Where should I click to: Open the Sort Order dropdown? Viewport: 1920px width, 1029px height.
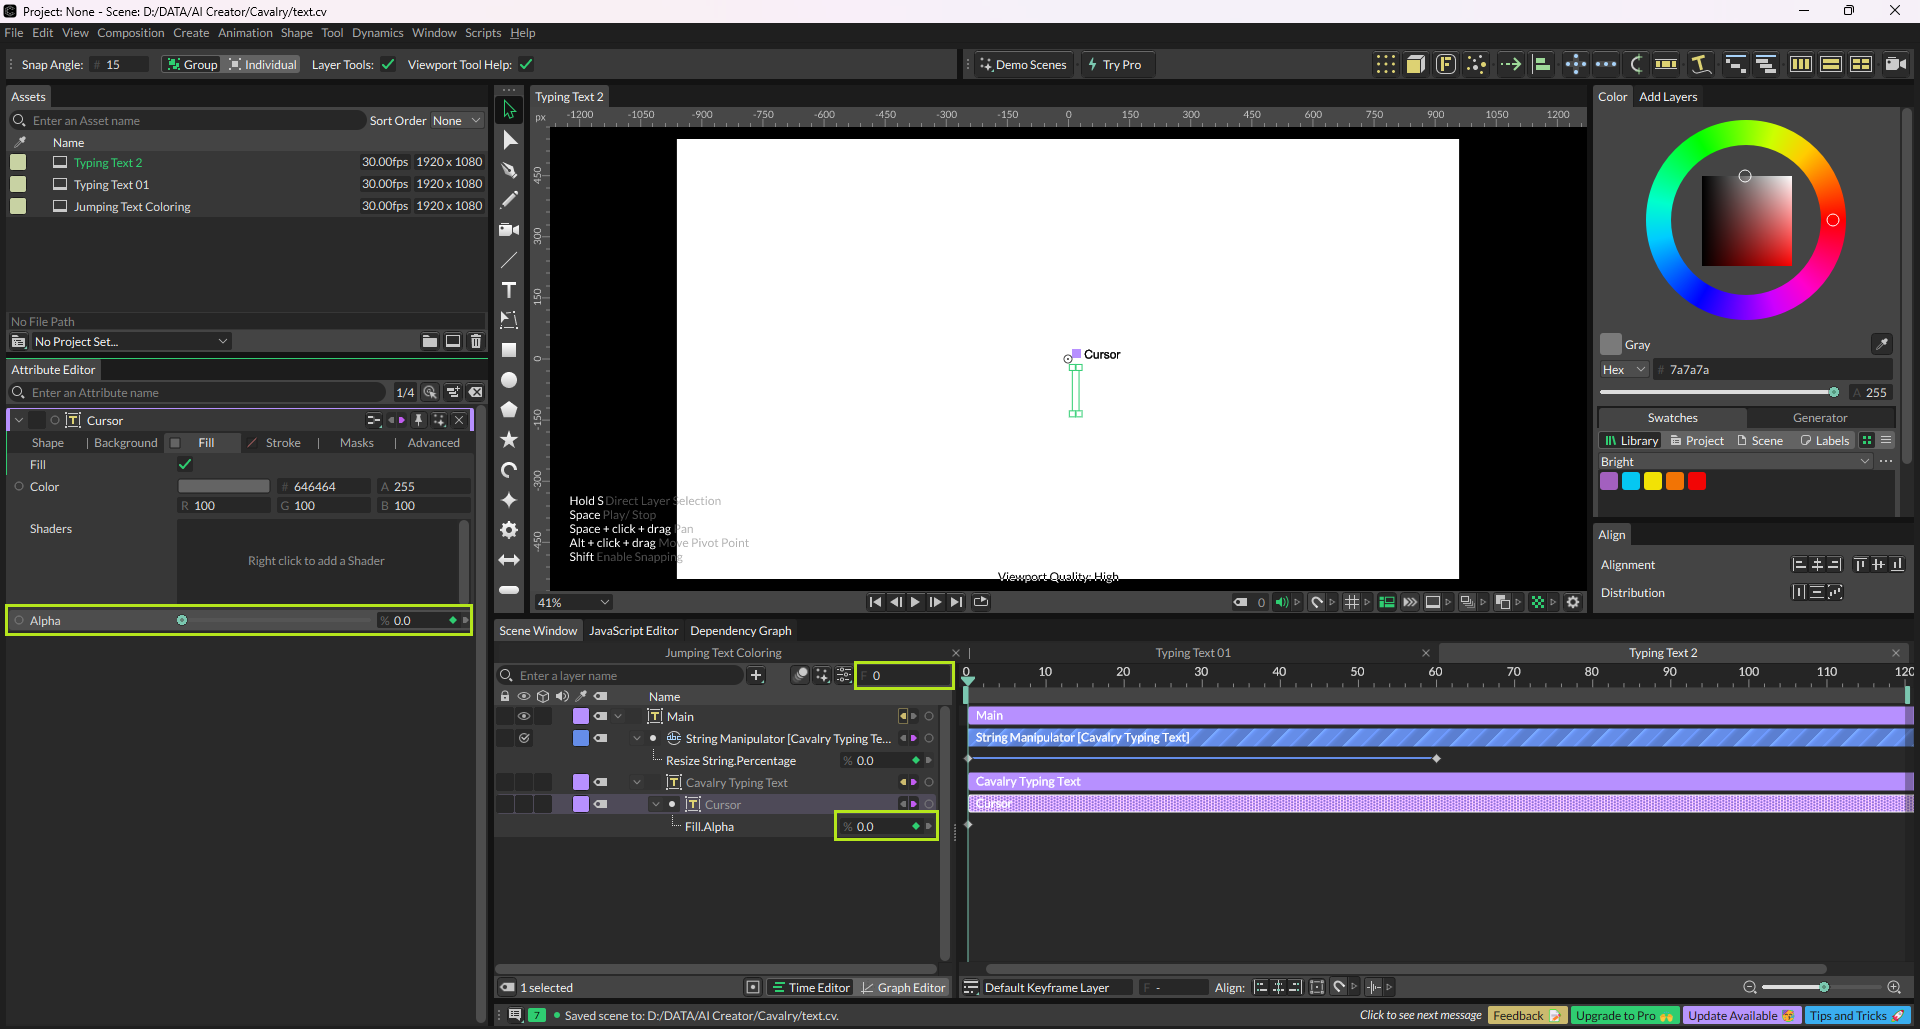tap(456, 121)
